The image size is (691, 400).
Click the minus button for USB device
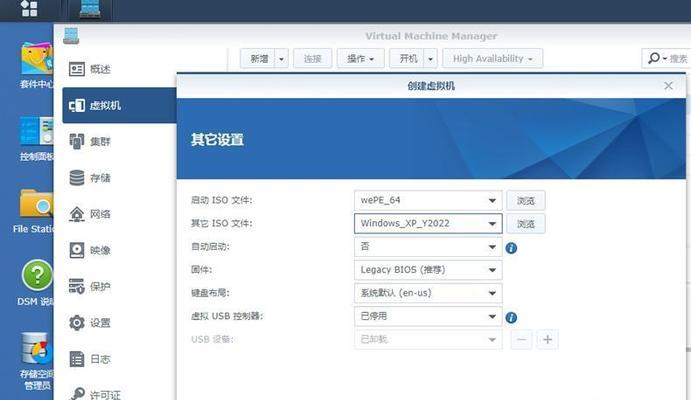click(521, 340)
